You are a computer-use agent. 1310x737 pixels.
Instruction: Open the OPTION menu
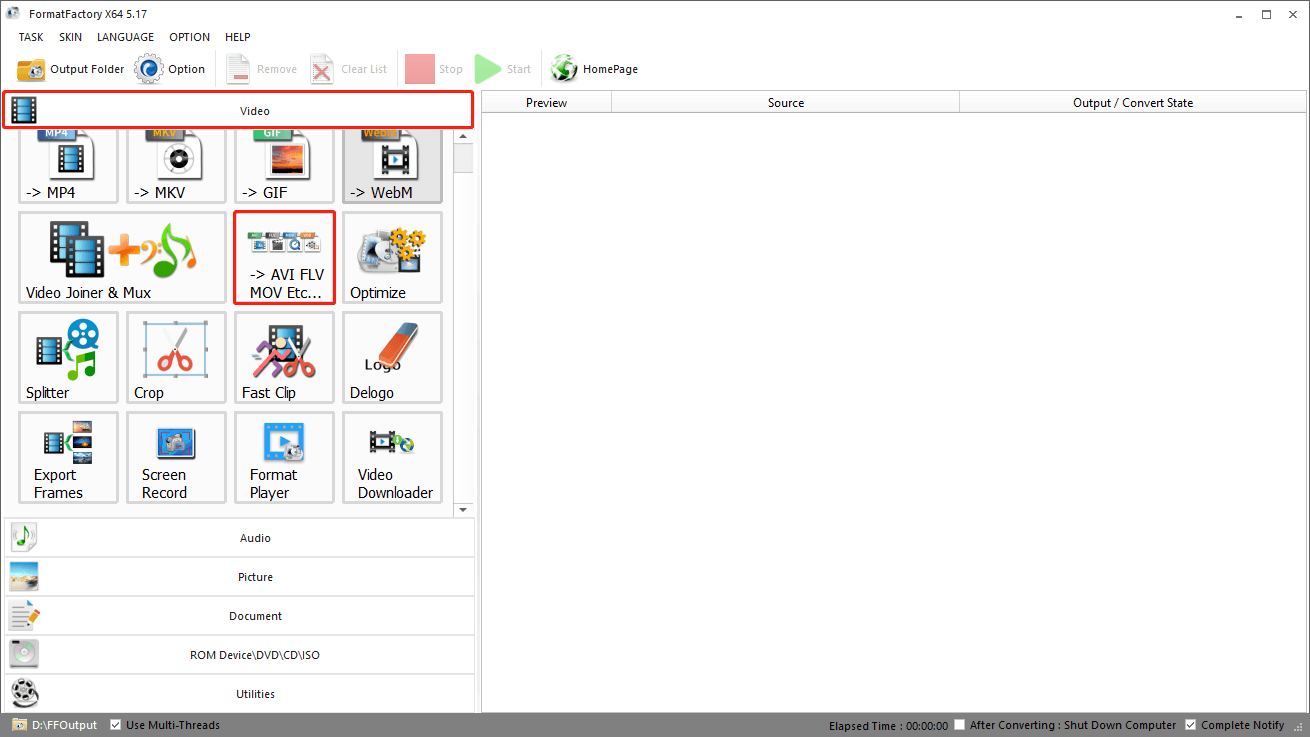click(x=189, y=37)
